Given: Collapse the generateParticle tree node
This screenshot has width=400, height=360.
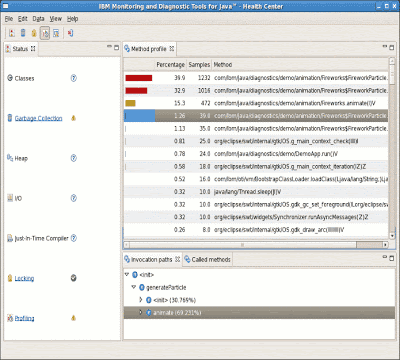Looking at the screenshot, I should pos(134,287).
